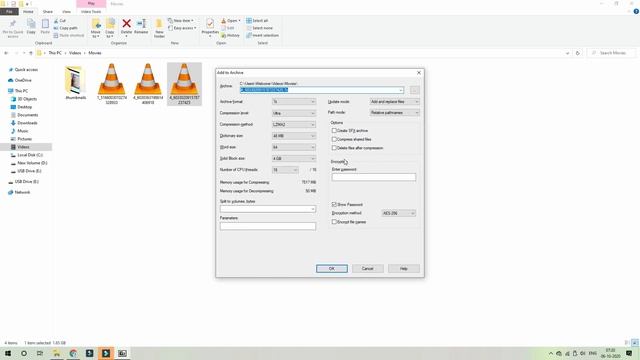
Task: Open the Compression method dropdown
Action: [294, 124]
